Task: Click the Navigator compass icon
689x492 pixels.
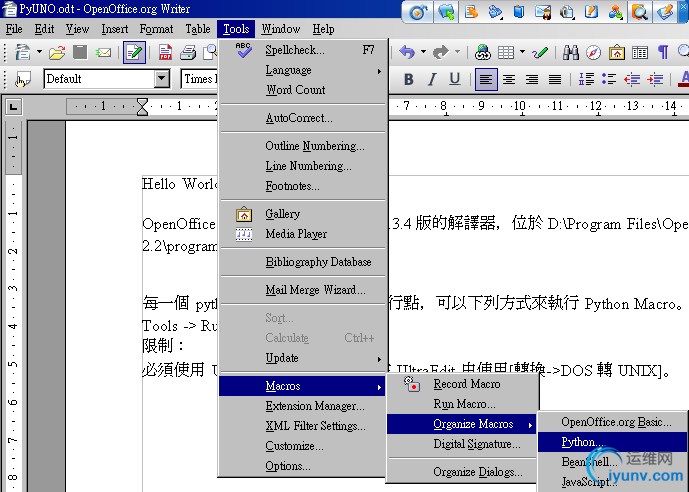Action: coord(593,52)
